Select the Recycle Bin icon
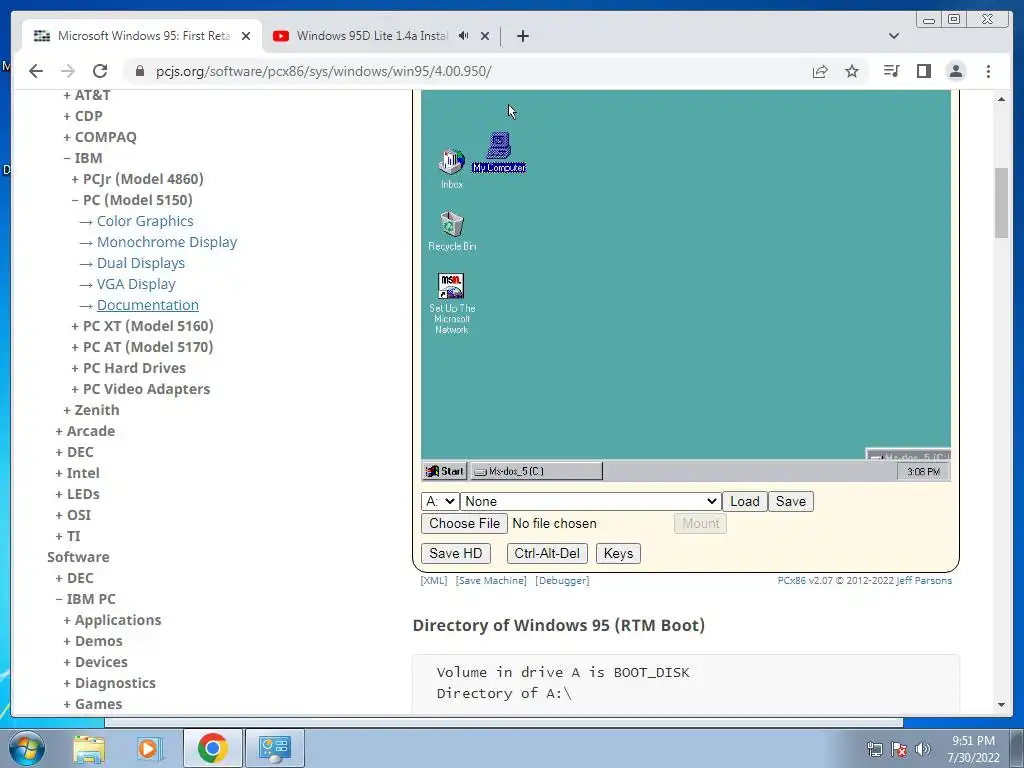Image resolution: width=1024 pixels, height=768 pixels. point(452,231)
